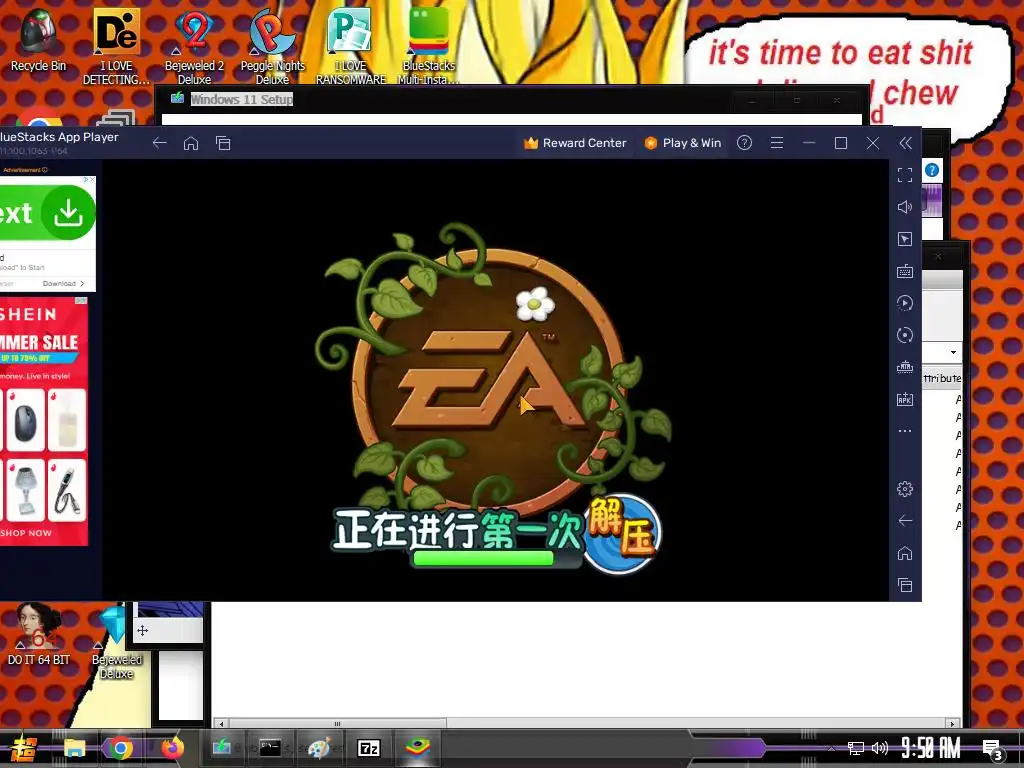Close the top advertisement with its X
This screenshot has height=768, width=1024.
(92, 179)
